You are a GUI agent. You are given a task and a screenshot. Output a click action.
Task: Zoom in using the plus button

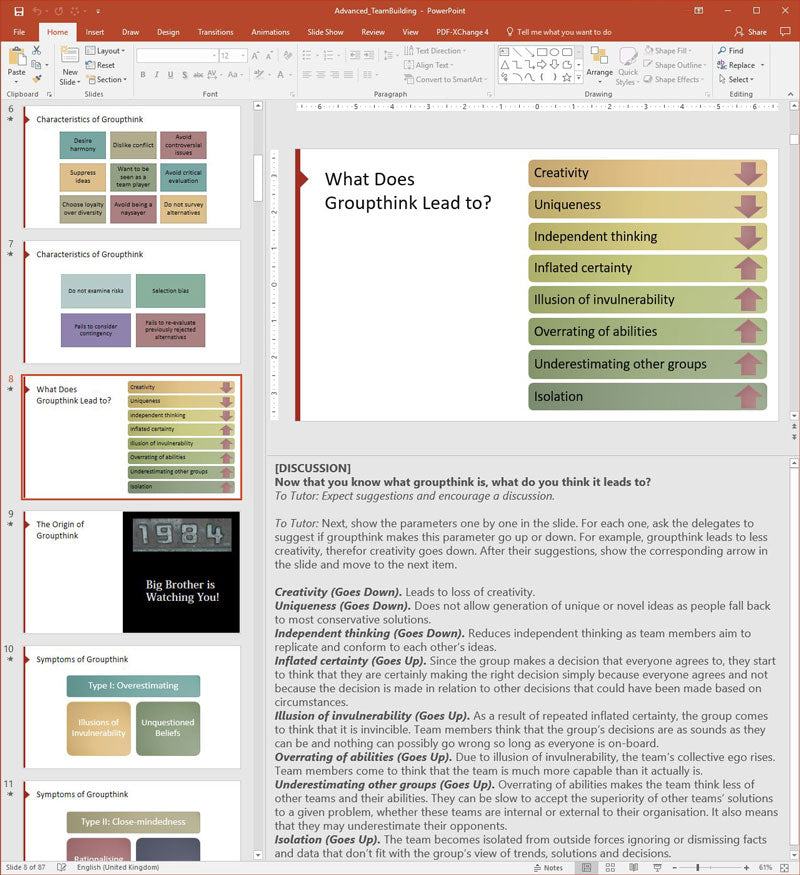(746, 868)
